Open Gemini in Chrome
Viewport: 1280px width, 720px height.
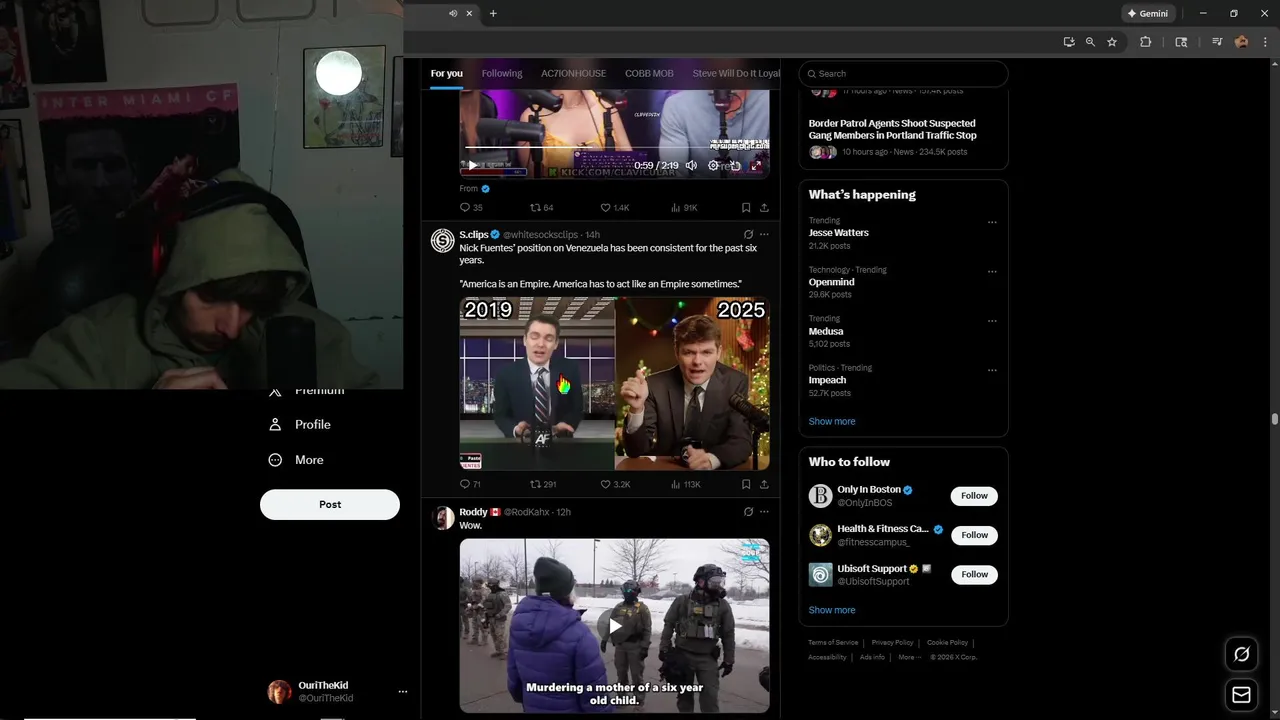click(1146, 13)
